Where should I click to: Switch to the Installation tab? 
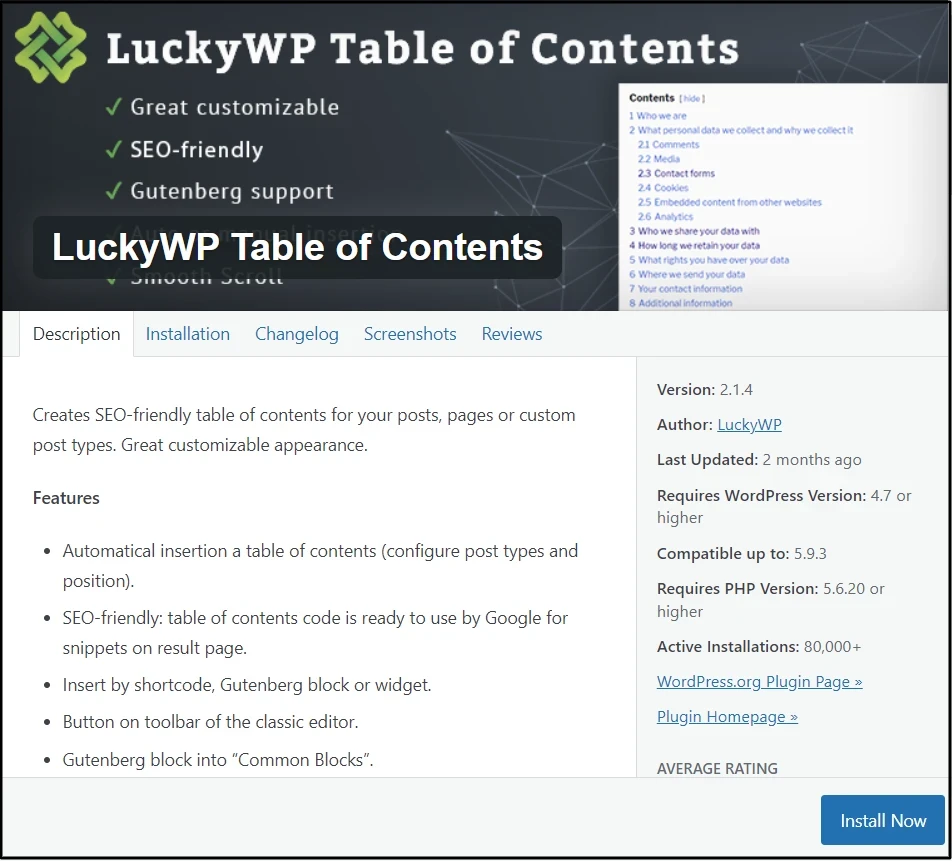187,334
